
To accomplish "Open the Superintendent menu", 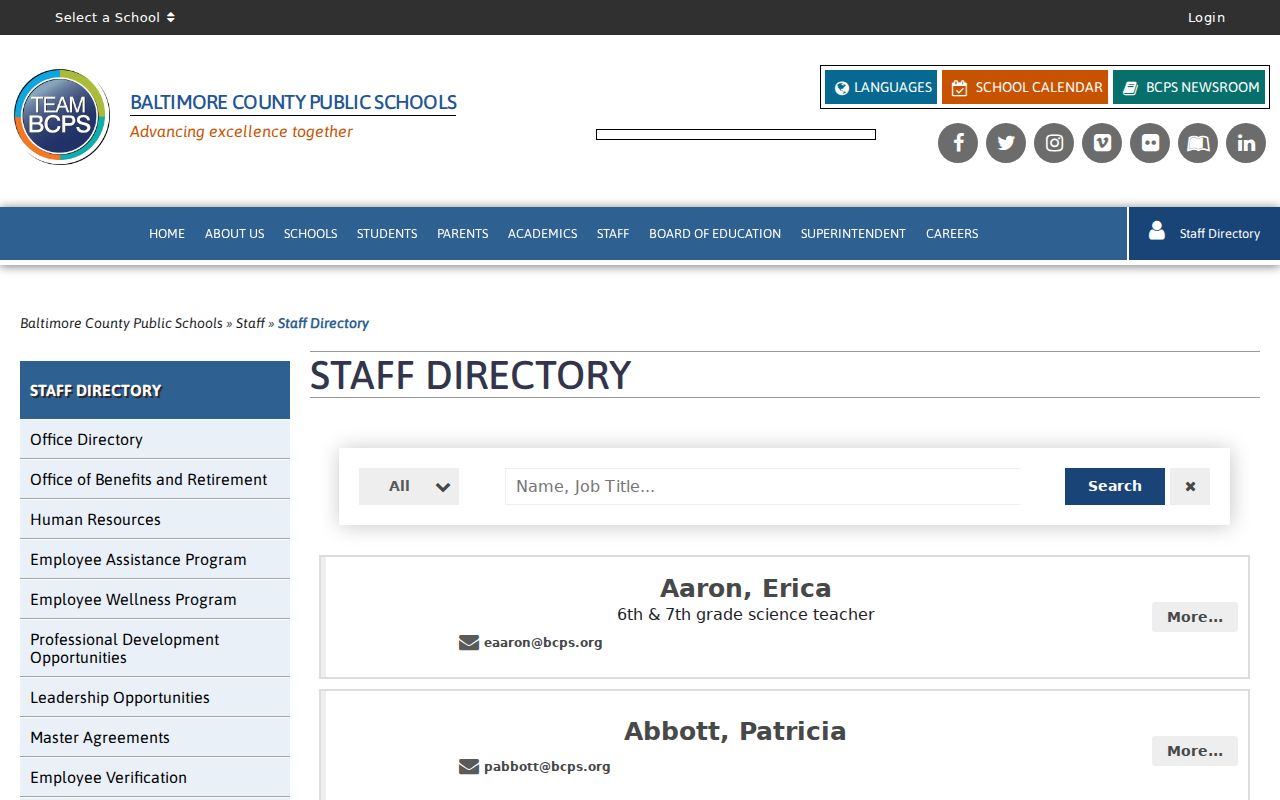I will [x=853, y=233].
